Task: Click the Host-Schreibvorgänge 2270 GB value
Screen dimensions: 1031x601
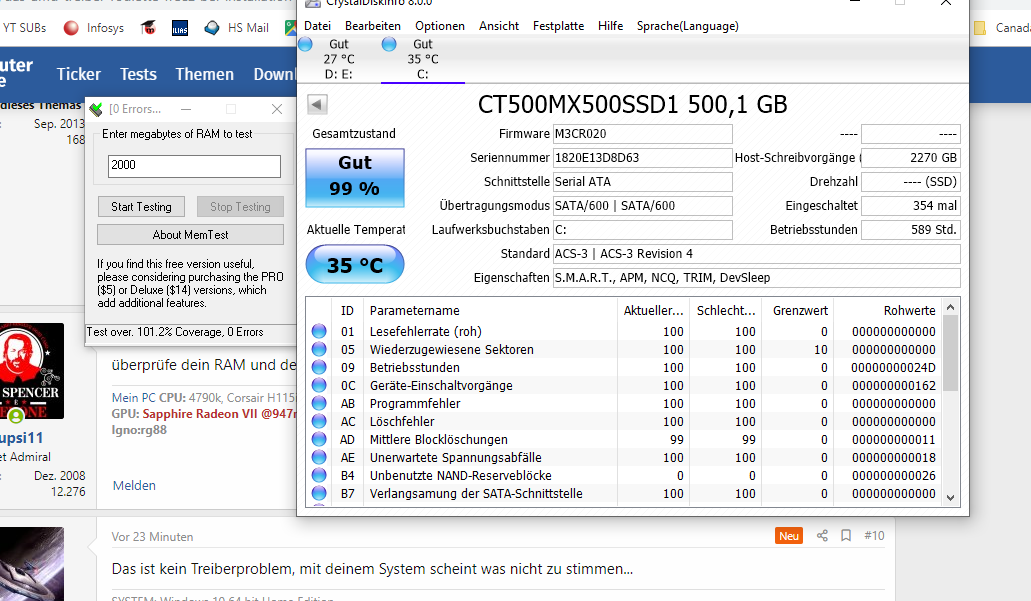Action: (911, 158)
